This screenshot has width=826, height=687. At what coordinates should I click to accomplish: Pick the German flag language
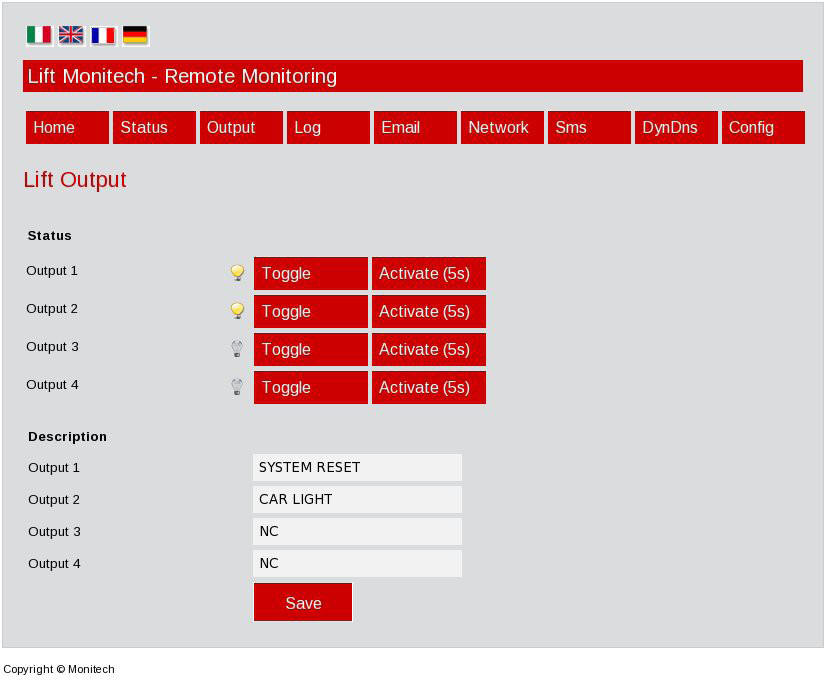135,35
